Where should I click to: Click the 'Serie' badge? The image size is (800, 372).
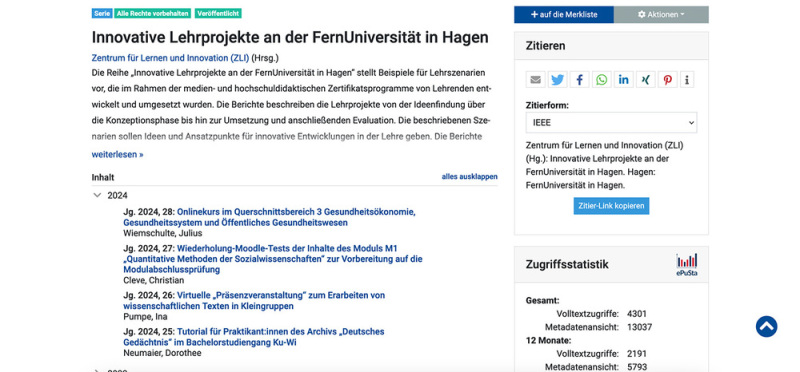point(102,14)
